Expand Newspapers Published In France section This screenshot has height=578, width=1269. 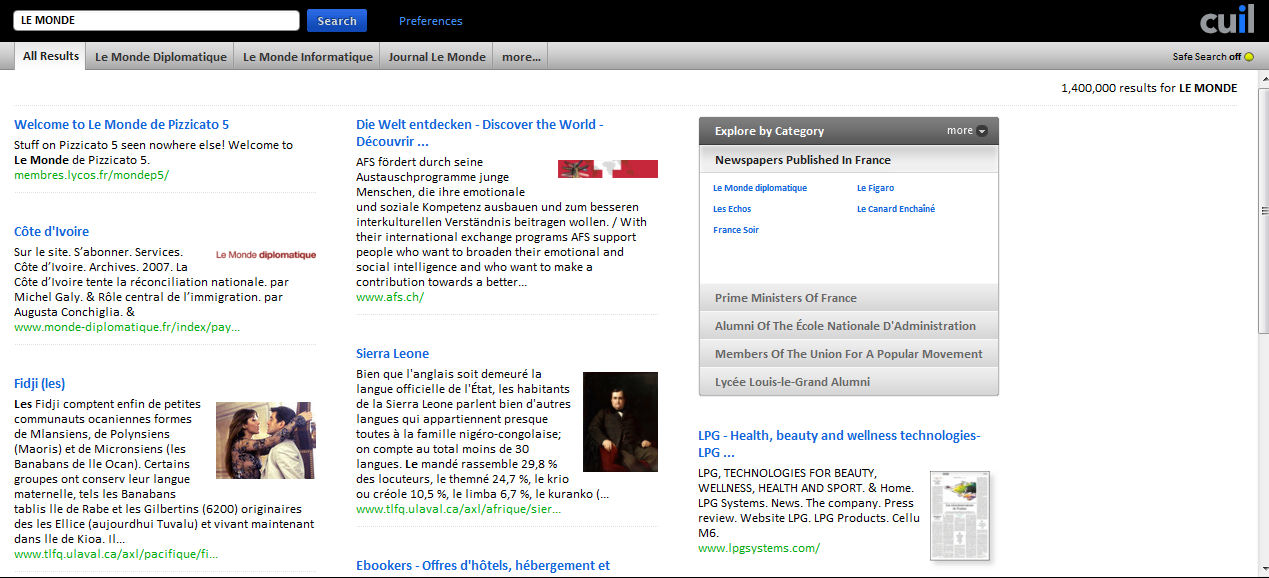848,160
